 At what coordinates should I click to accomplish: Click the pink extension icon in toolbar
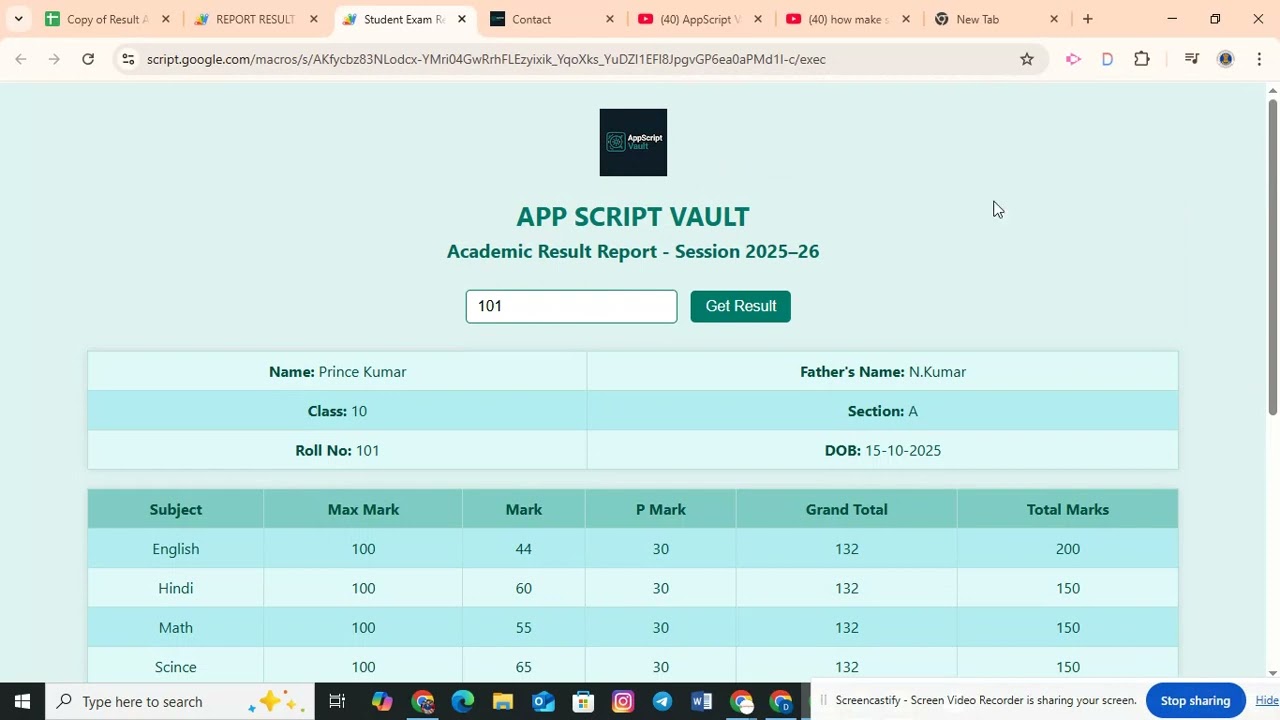(x=1073, y=59)
